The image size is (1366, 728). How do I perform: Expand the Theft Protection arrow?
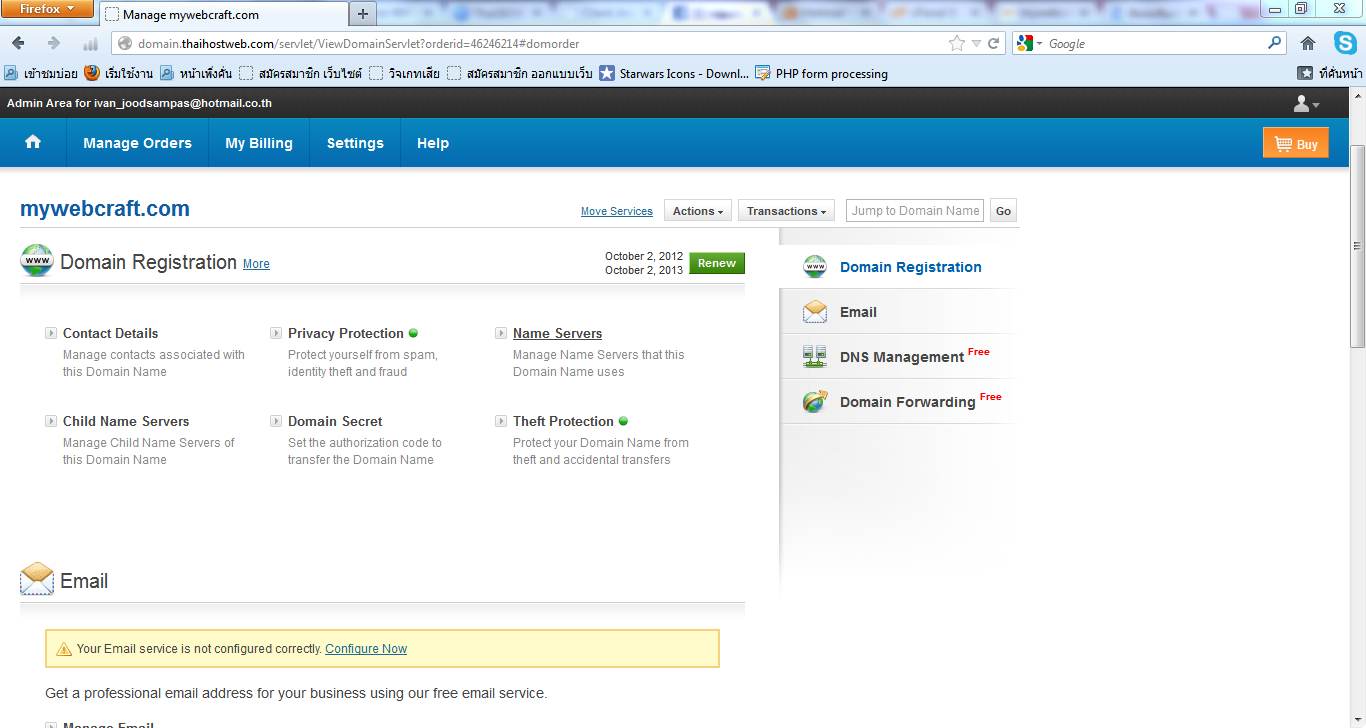pyautogui.click(x=501, y=421)
